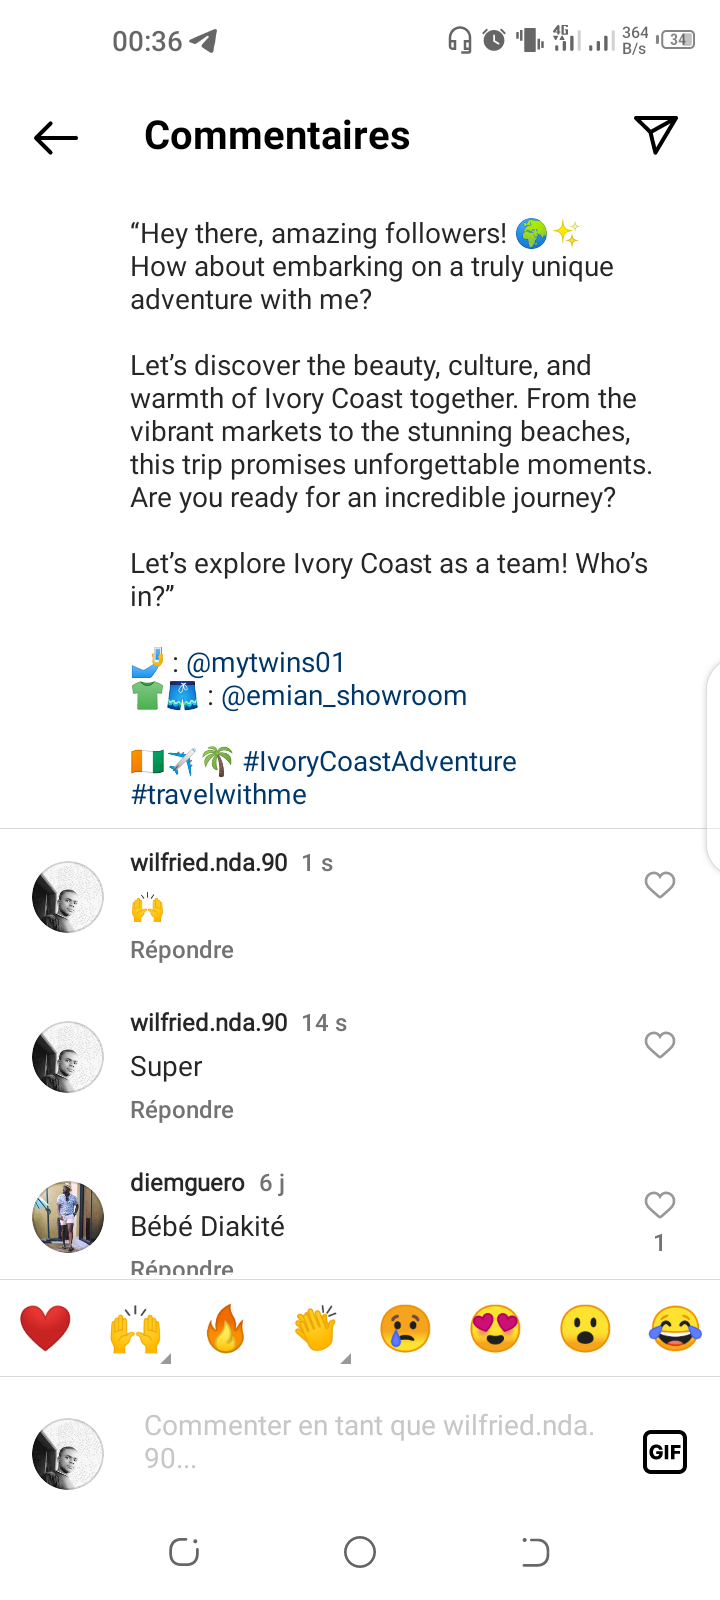Reply to the "Super" comment

(x=182, y=1110)
